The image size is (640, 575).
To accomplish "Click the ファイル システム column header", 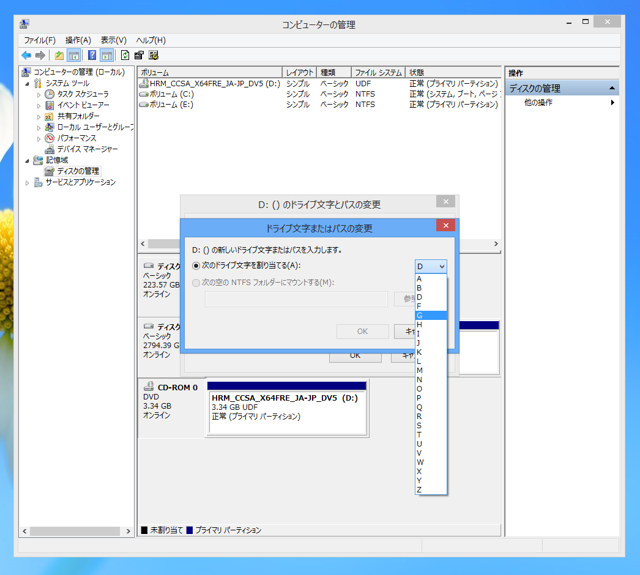I will click(x=378, y=72).
